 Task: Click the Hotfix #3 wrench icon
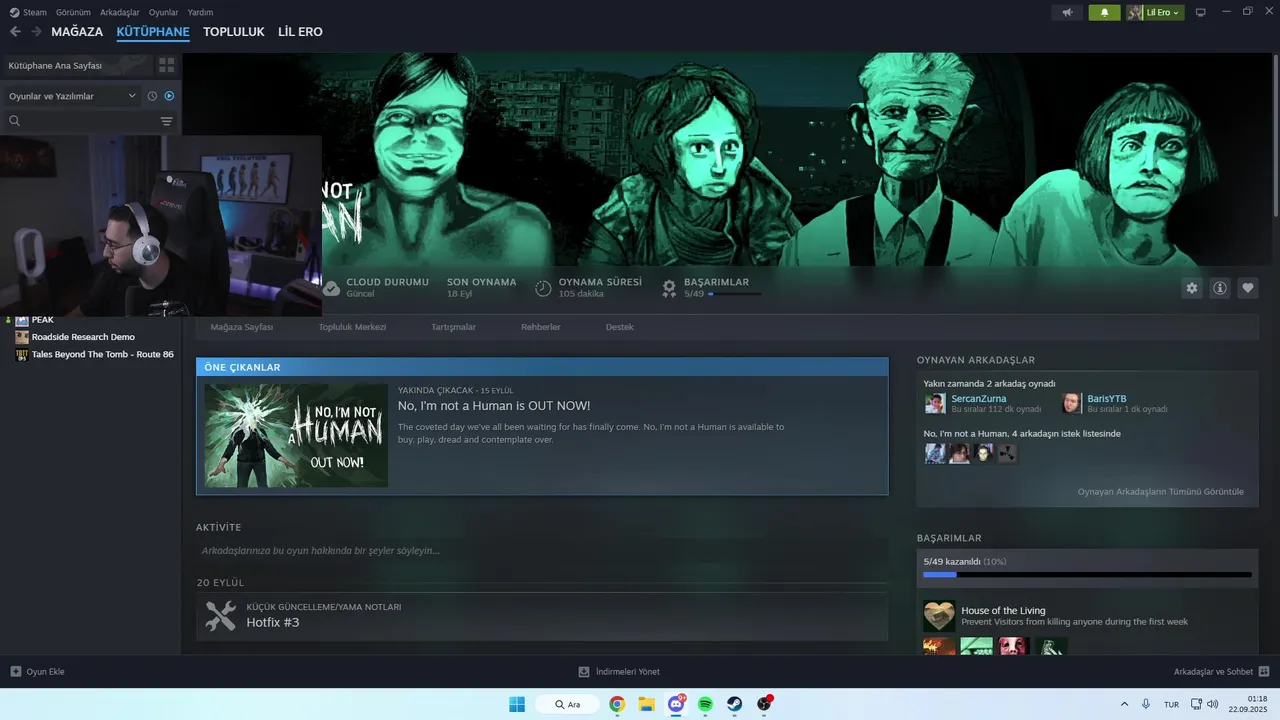click(x=220, y=615)
